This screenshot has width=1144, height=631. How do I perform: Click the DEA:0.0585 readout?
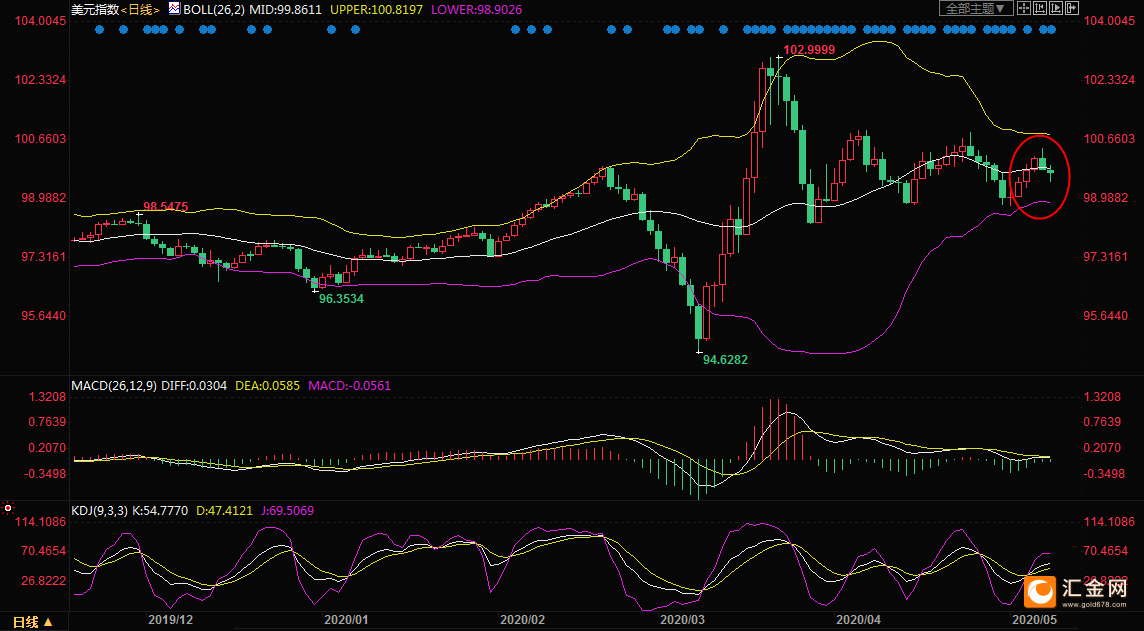click(x=267, y=385)
